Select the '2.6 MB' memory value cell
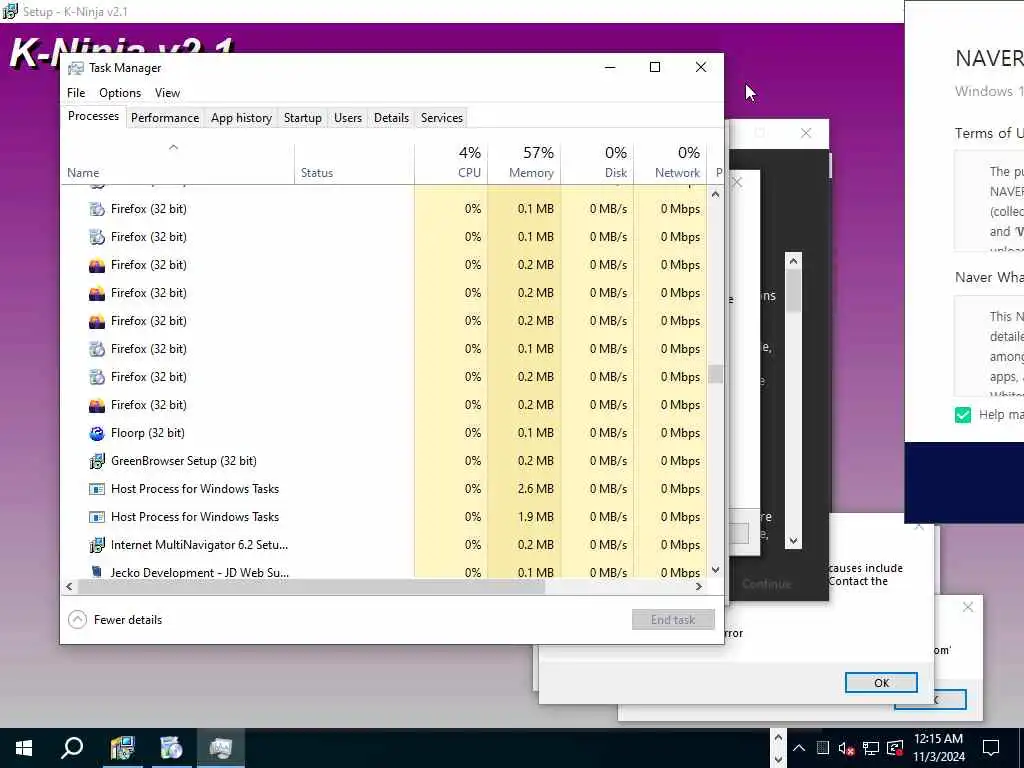Screen dimensions: 1024x768 tap(524, 489)
